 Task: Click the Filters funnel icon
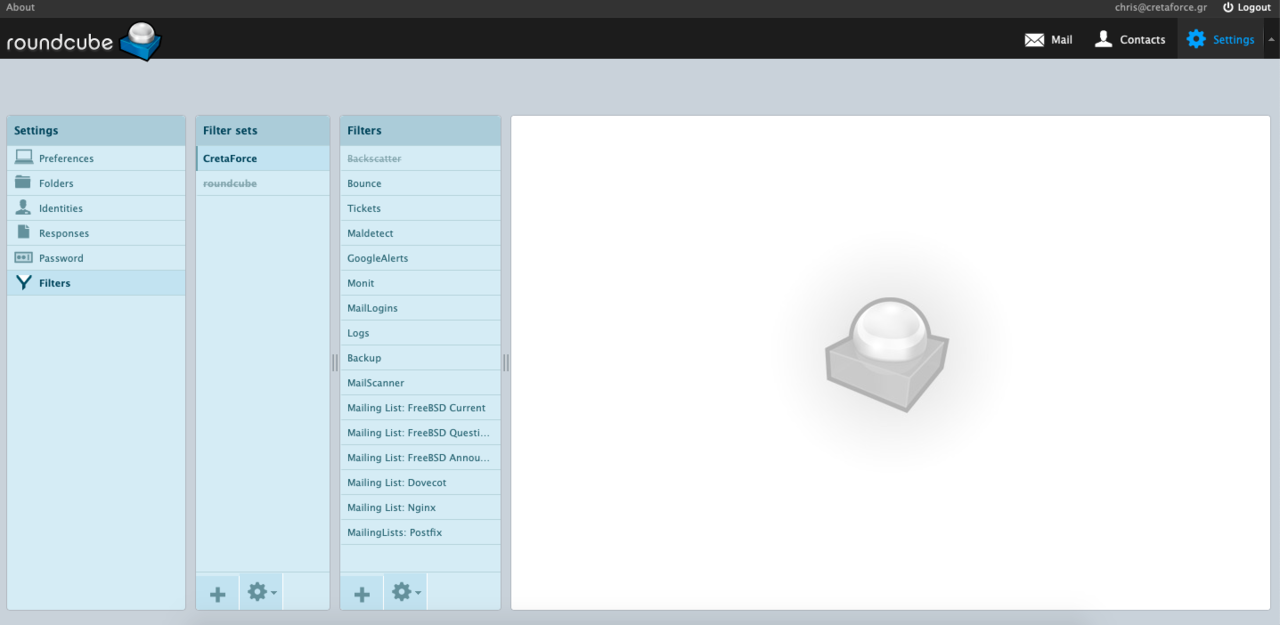(23, 282)
